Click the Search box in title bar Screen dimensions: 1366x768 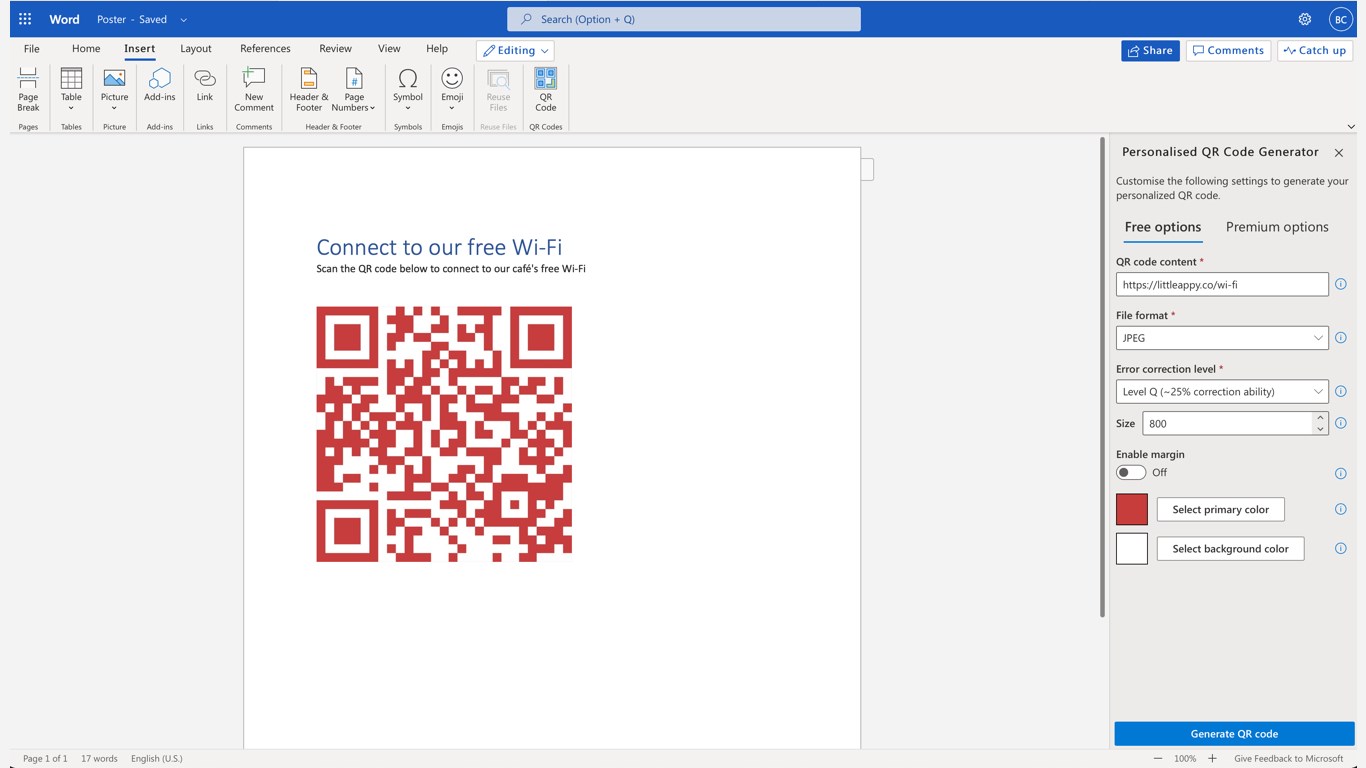pyautogui.click(x=684, y=19)
